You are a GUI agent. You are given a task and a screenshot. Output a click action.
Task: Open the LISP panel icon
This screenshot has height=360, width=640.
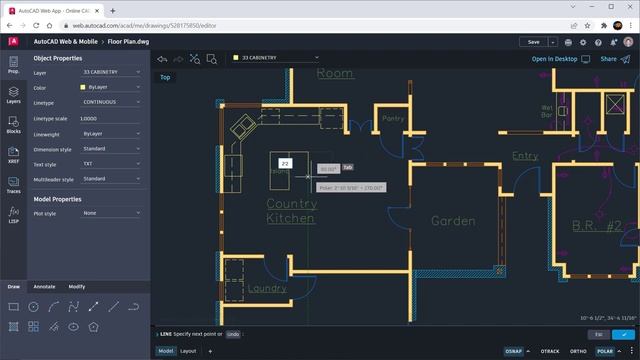(13, 215)
